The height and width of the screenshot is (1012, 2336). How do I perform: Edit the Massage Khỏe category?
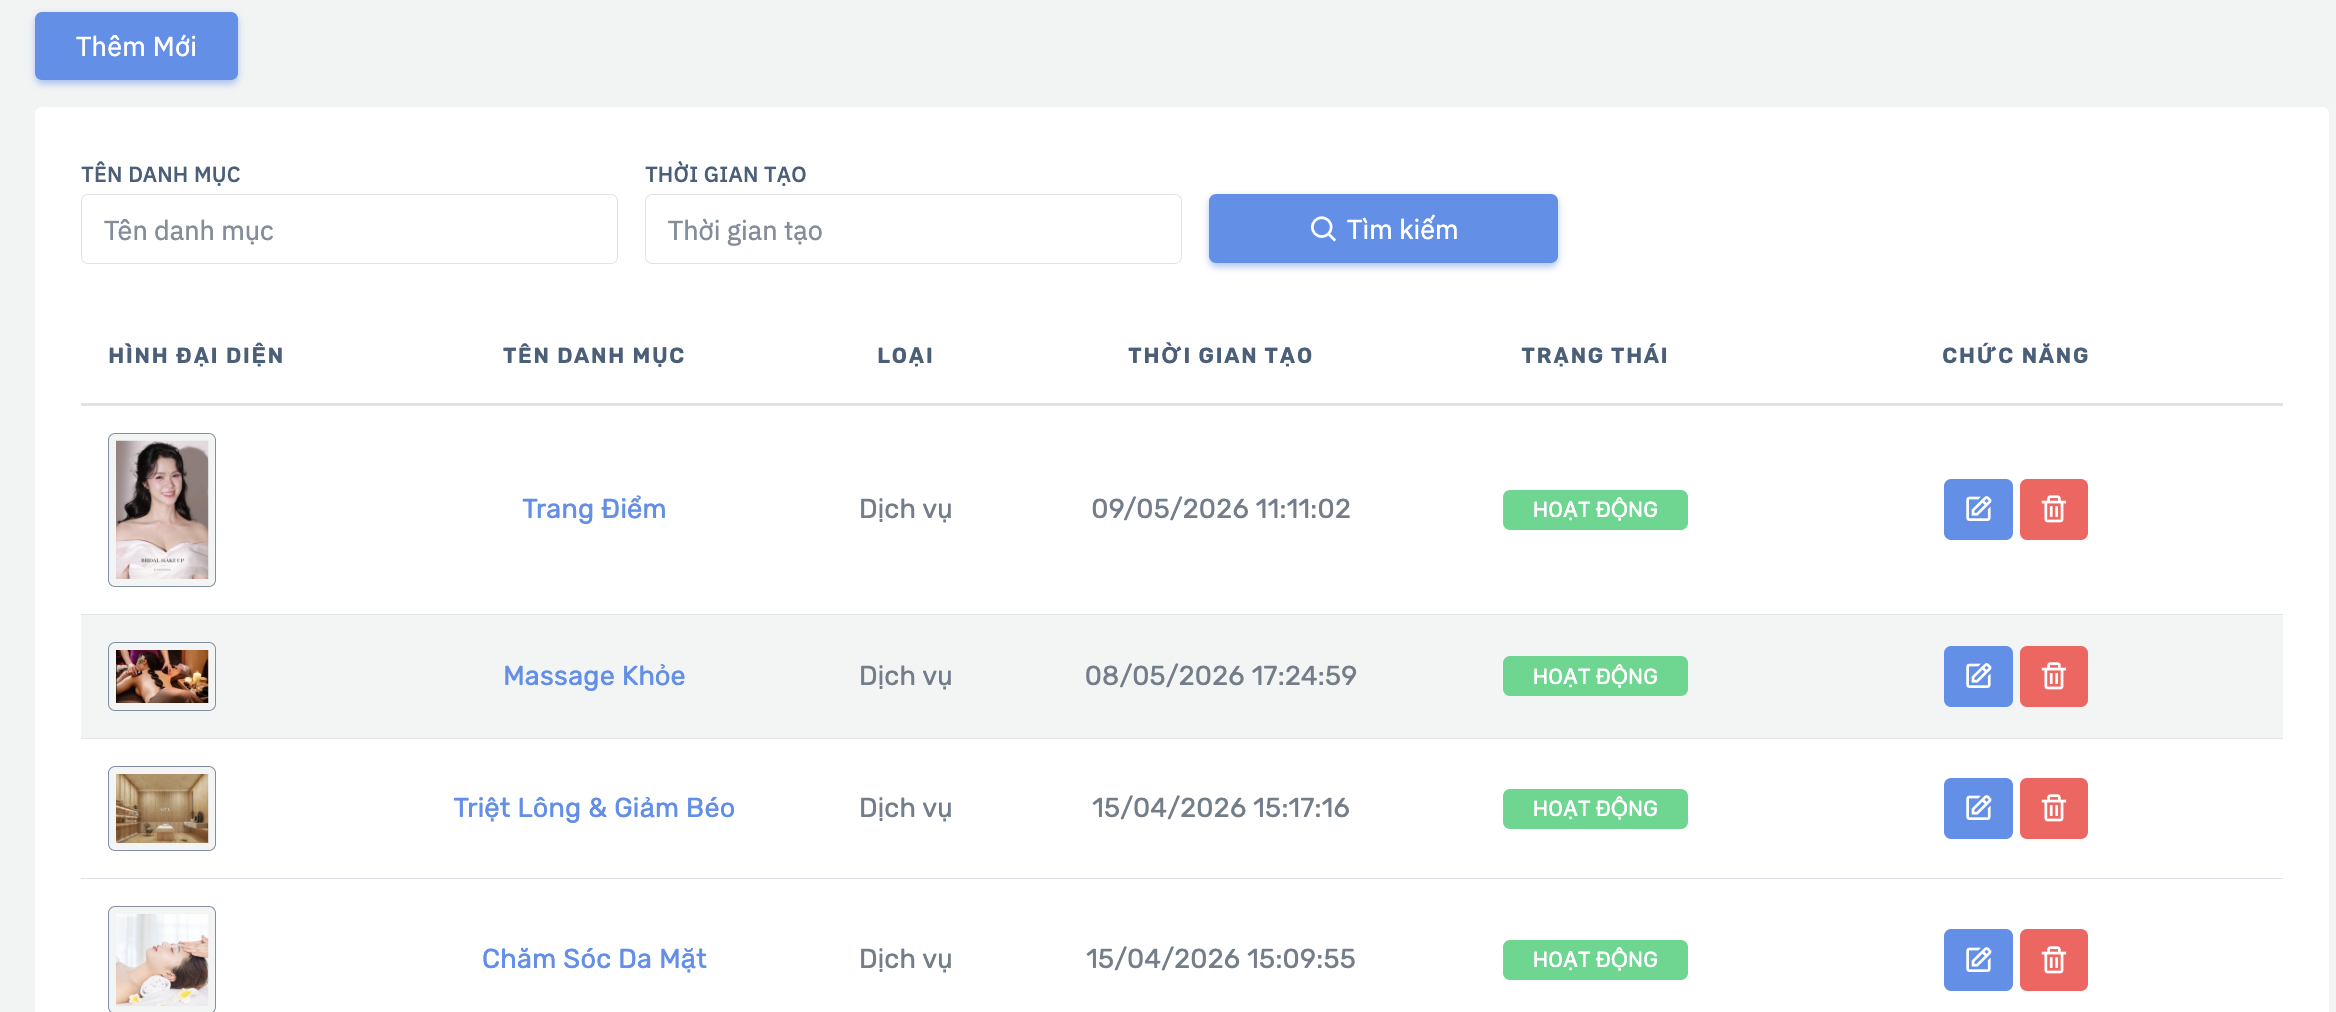tap(1978, 676)
